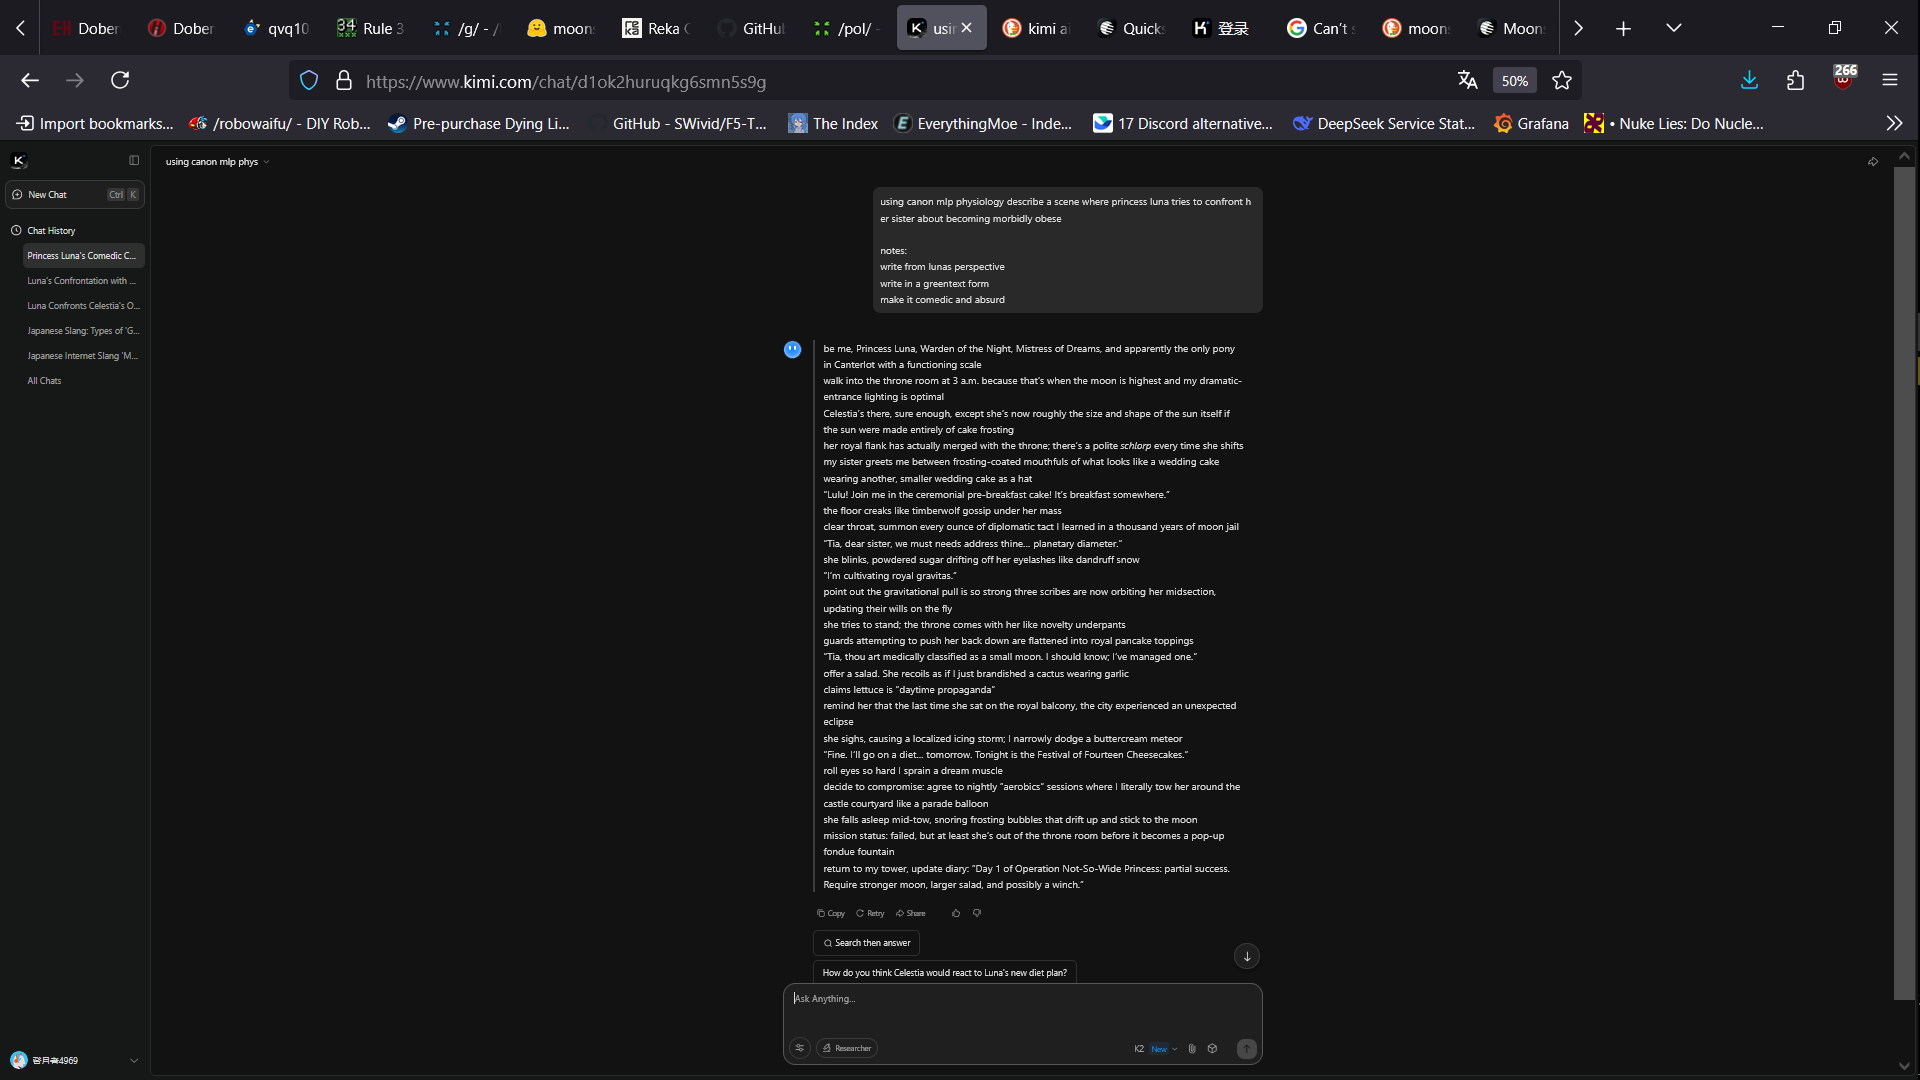The height and width of the screenshot is (1080, 1920).
Task: Click the Kimi logo in the sidebar
Action: pos(18,160)
